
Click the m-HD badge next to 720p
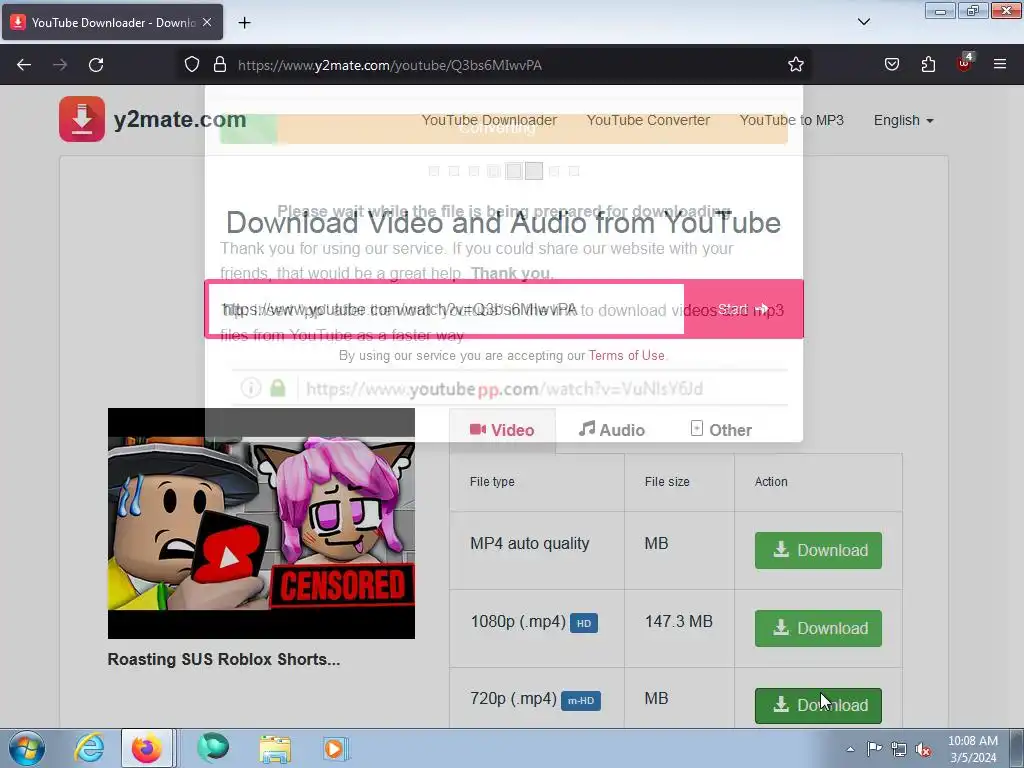coord(581,701)
